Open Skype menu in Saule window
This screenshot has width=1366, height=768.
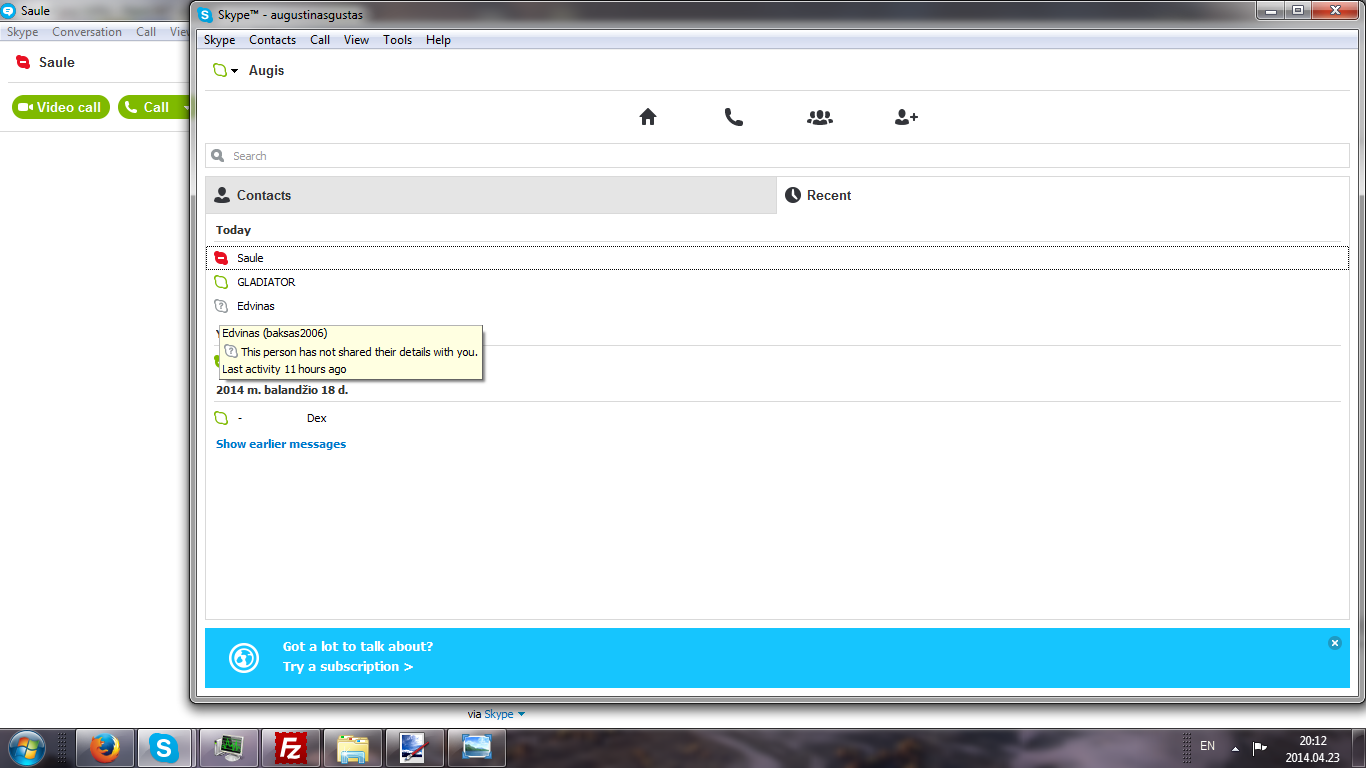22,32
